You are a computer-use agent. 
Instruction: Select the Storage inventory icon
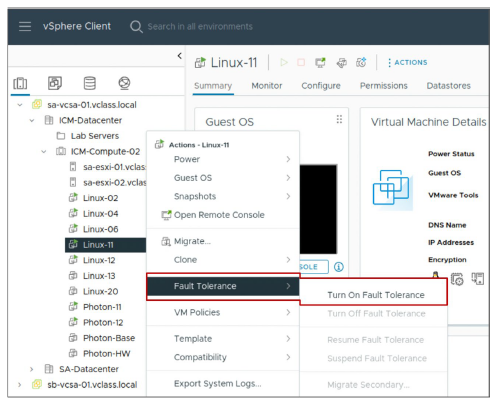(x=90, y=83)
